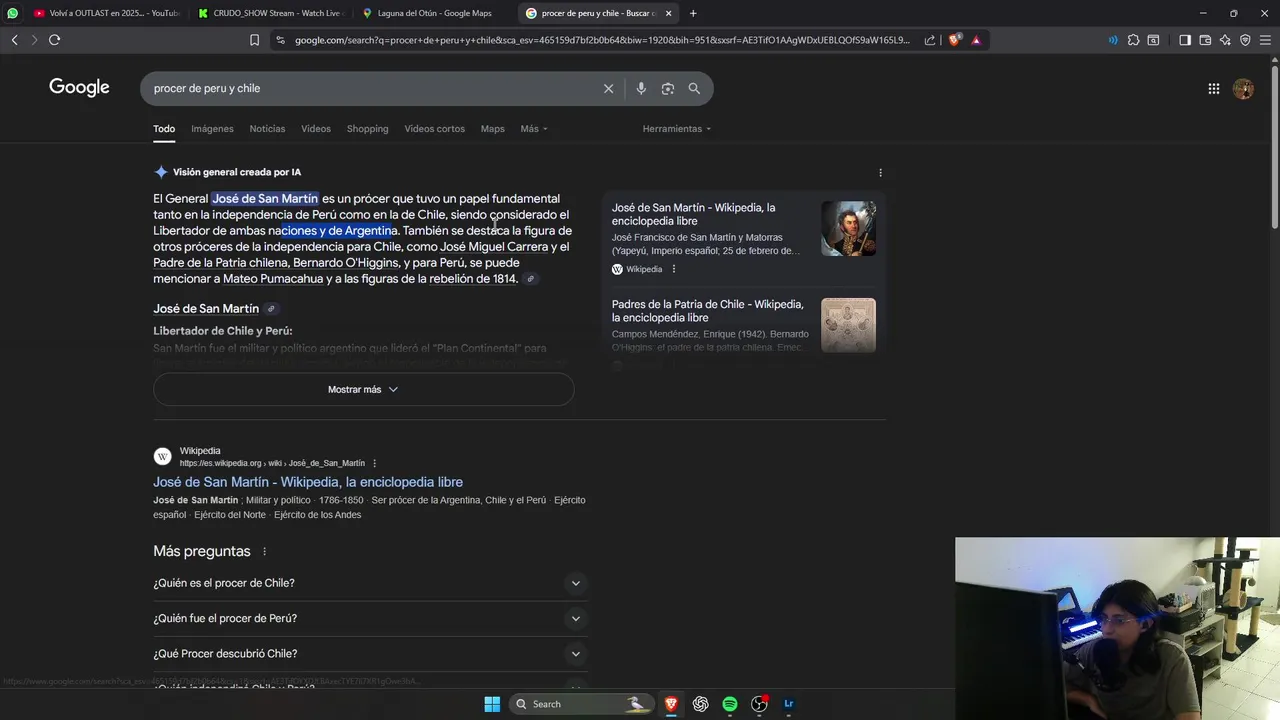
Task: Expand the Más search filters dropdown
Action: tap(534, 129)
